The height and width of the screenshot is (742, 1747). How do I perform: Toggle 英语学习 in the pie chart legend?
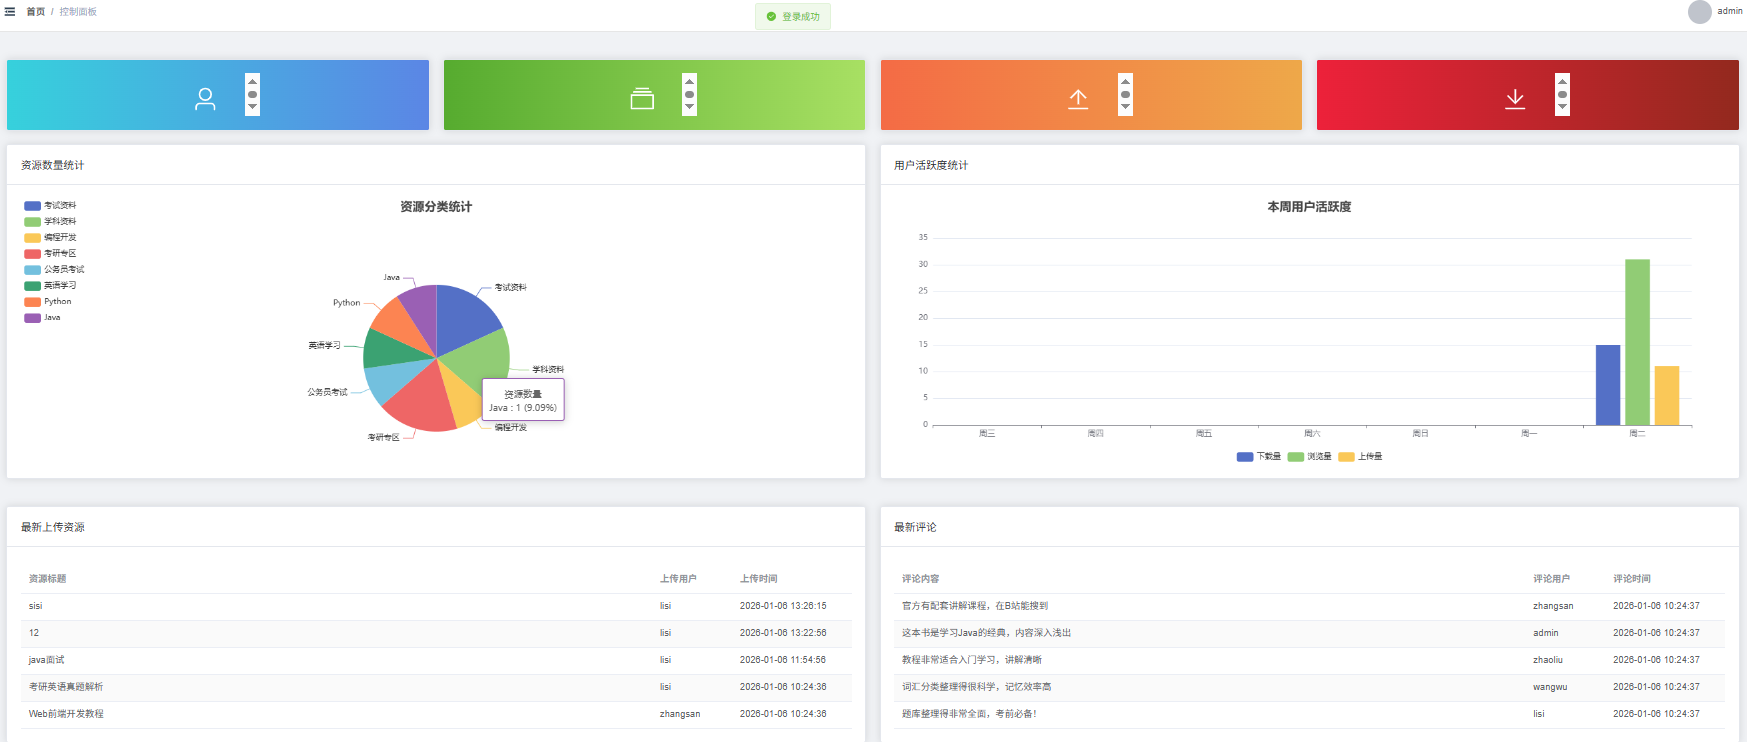(x=50, y=286)
